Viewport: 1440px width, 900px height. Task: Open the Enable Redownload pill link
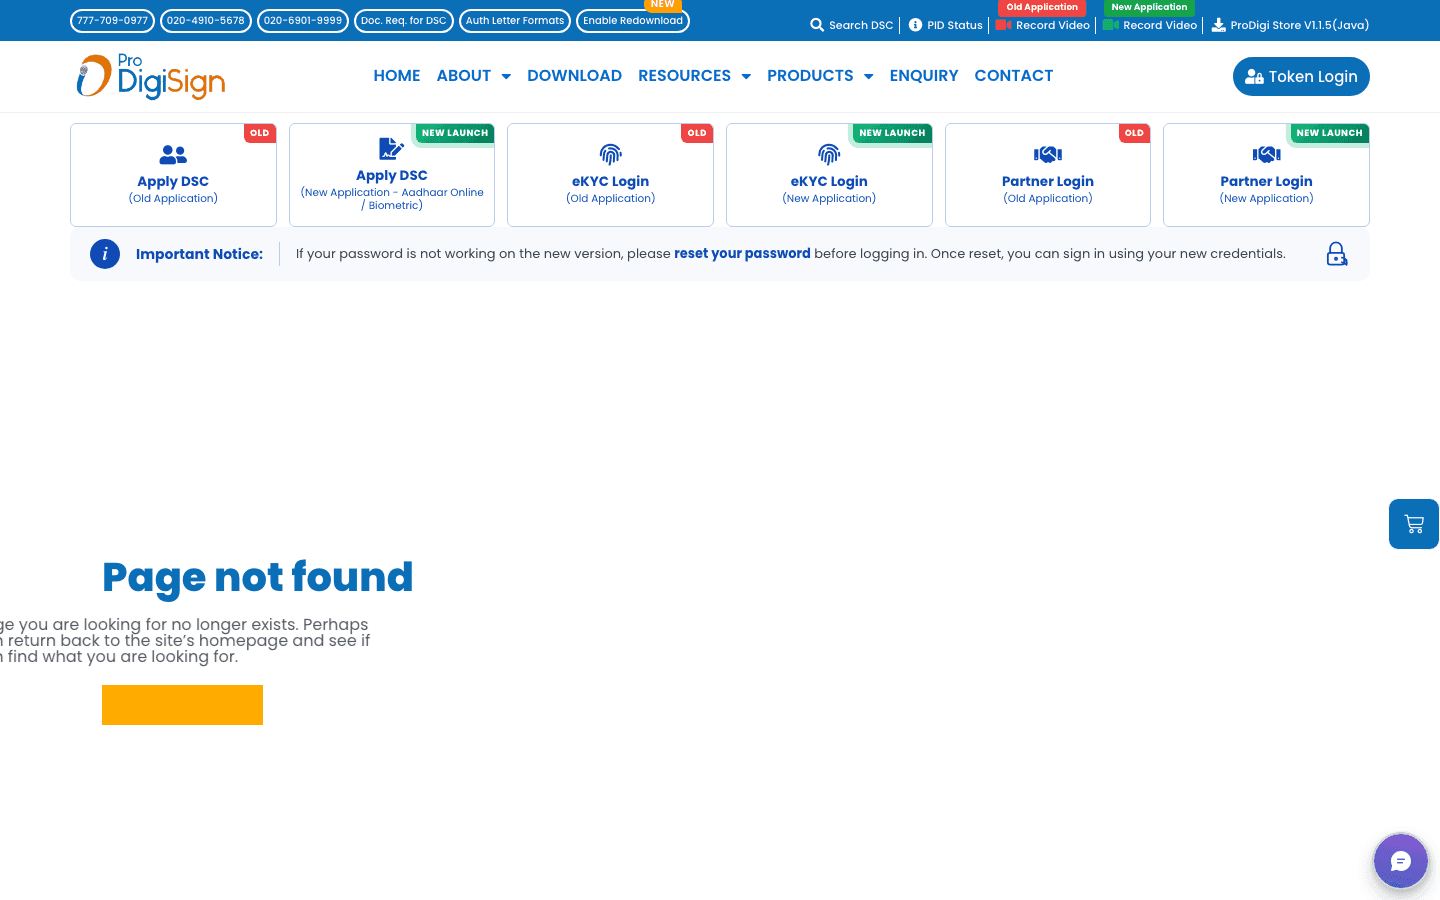pos(633,21)
